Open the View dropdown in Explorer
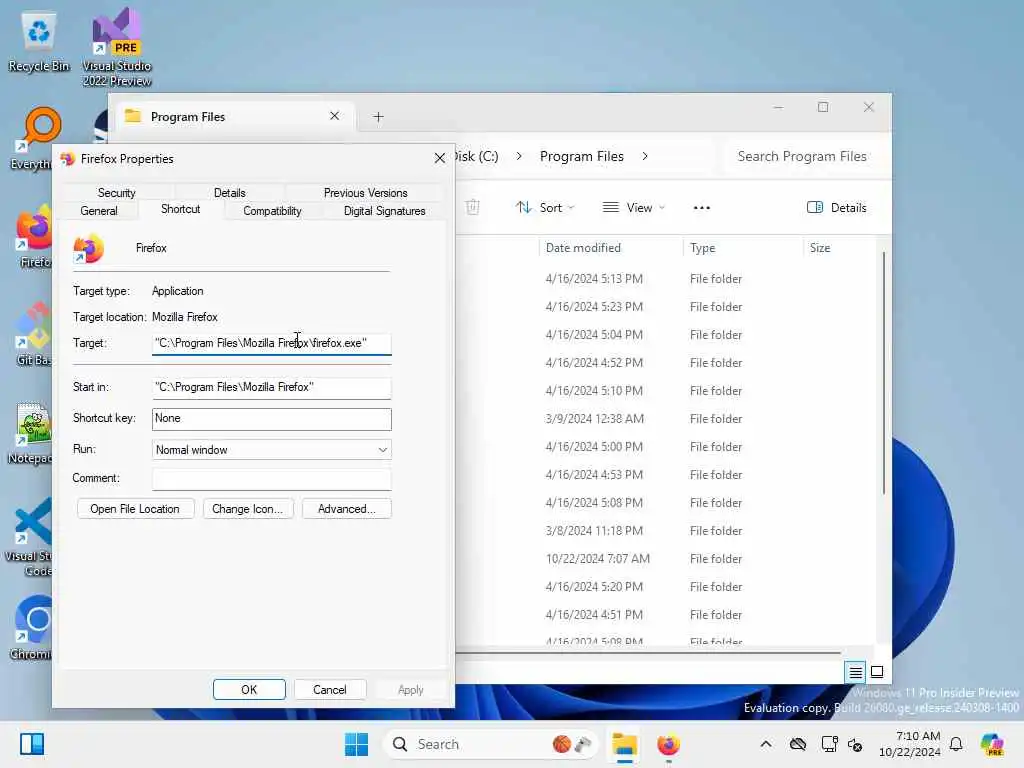The width and height of the screenshot is (1024, 768). (x=633, y=208)
